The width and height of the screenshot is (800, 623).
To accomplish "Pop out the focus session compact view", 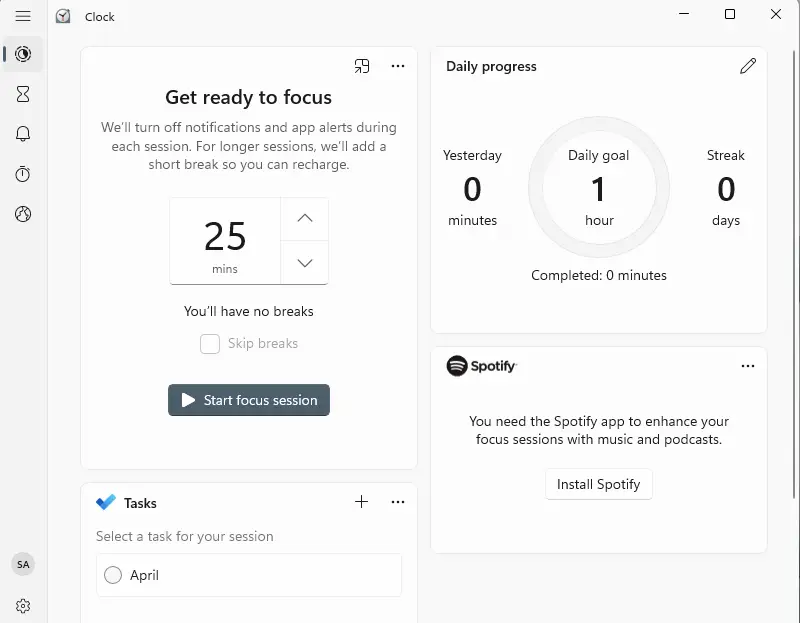I will pyautogui.click(x=362, y=65).
